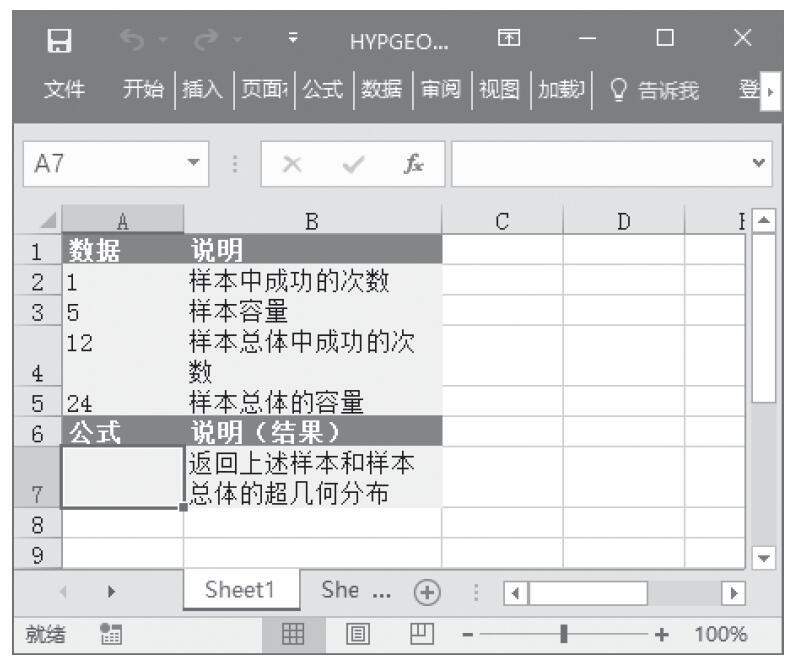Click the 100% zoom level
The width and height of the screenshot is (794, 661).
coord(721,634)
